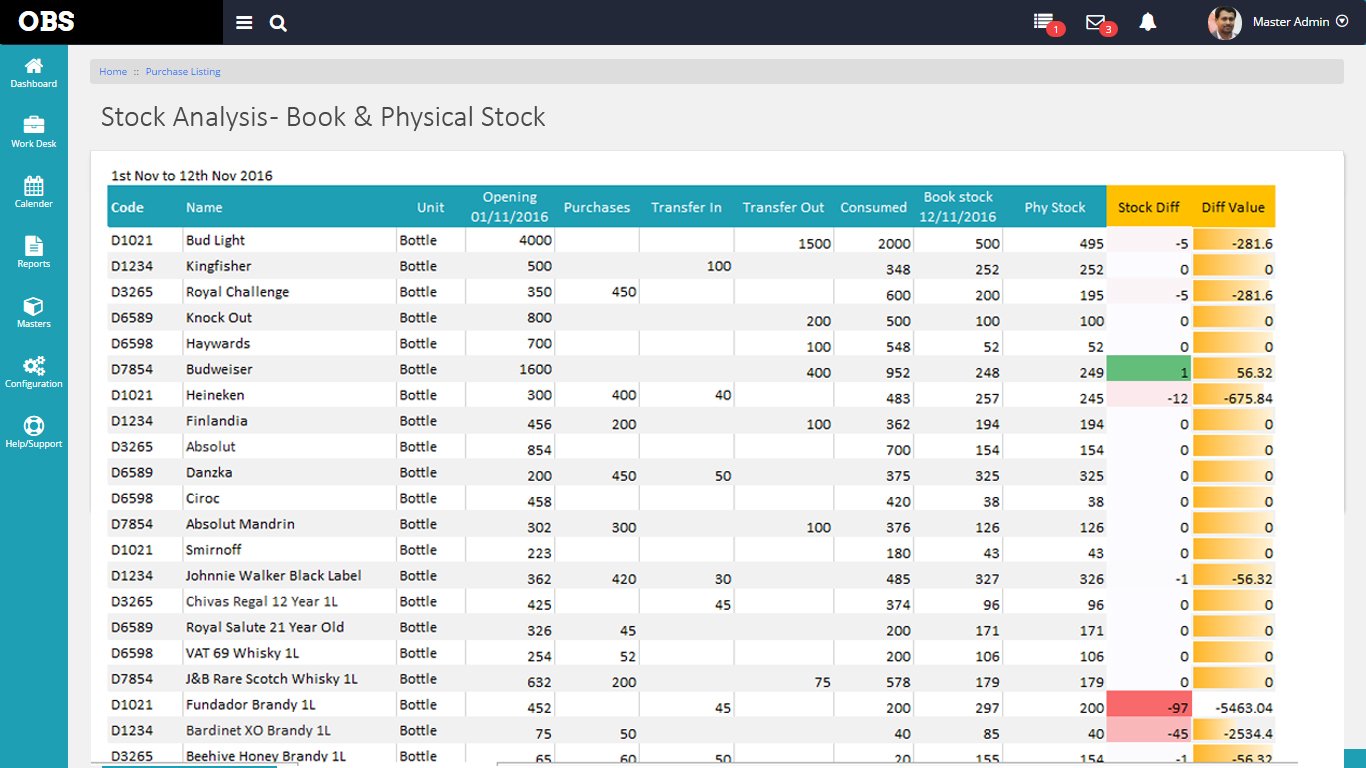Click the Home breadcrumb link
Image resolution: width=1366 pixels, height=768 pixels.
click(x=113, y=72)
